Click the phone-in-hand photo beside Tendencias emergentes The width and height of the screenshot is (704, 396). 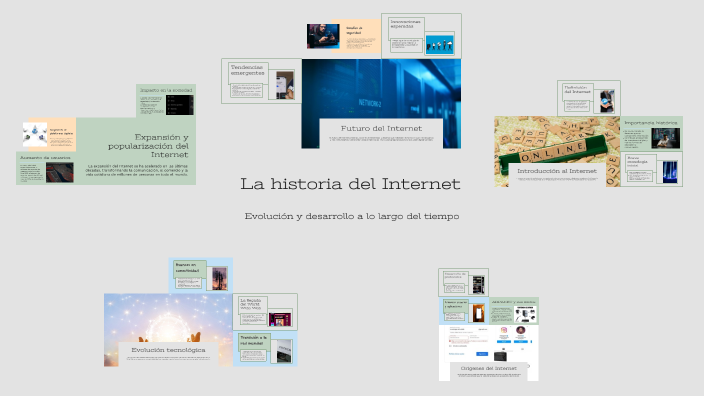pos(285,85)
